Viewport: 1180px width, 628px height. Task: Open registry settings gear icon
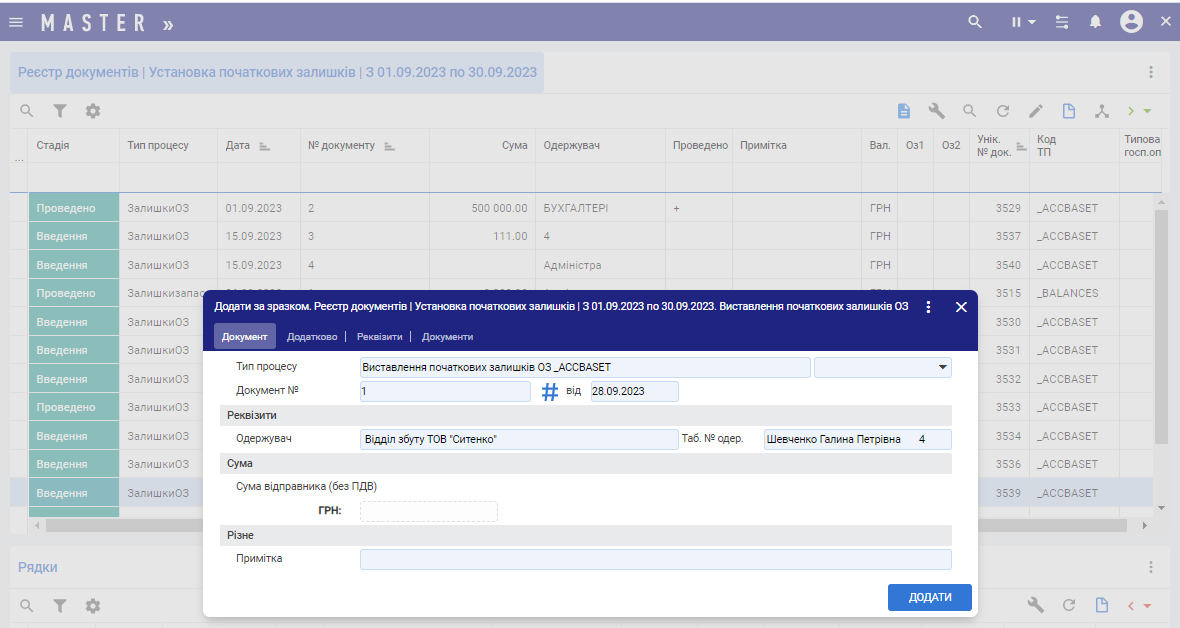pyautogui.click(x=93, y=111)
